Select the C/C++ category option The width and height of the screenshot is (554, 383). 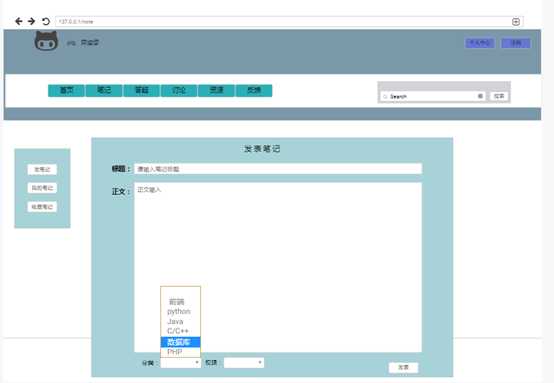click(x=180, y=331)
